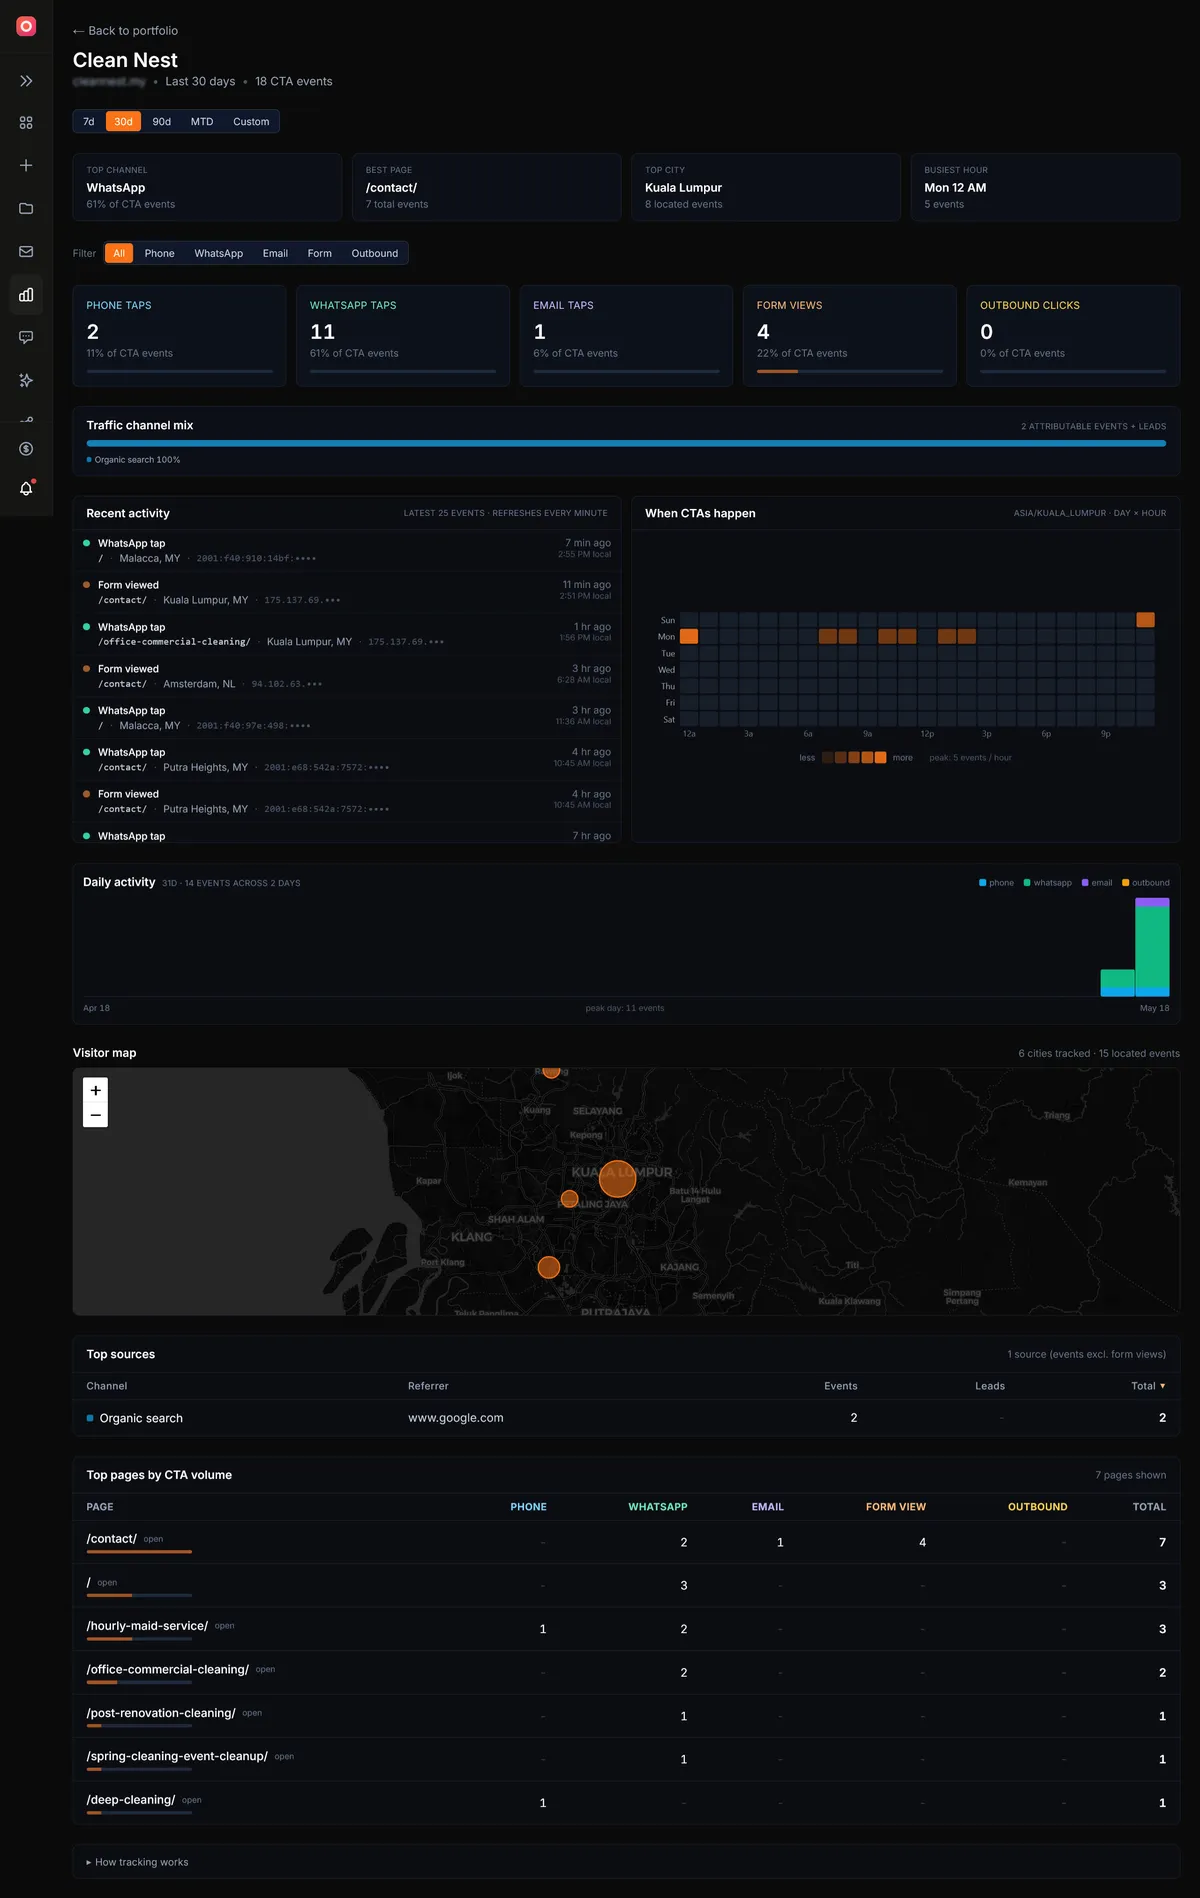
Task: Zoom in on the visitor map
Action: [96, 1091]
